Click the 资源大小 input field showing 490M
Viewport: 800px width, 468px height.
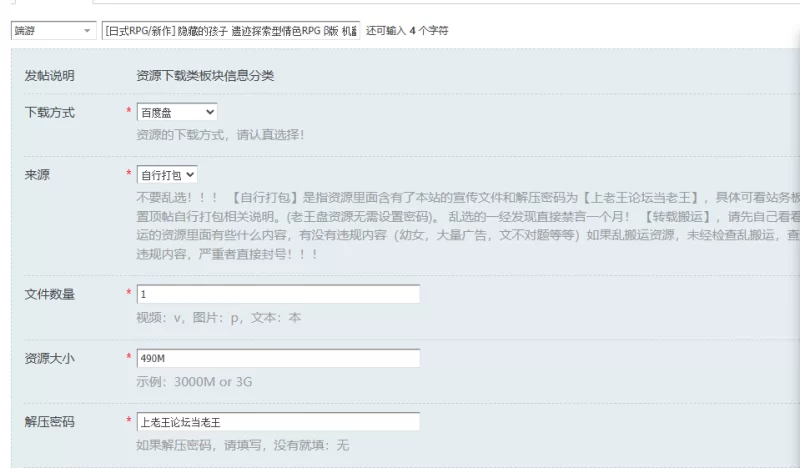278,358
